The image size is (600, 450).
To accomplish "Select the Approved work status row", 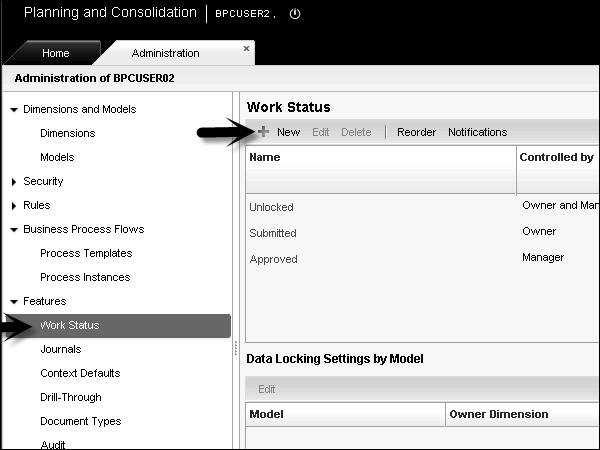I will point(272,259).
